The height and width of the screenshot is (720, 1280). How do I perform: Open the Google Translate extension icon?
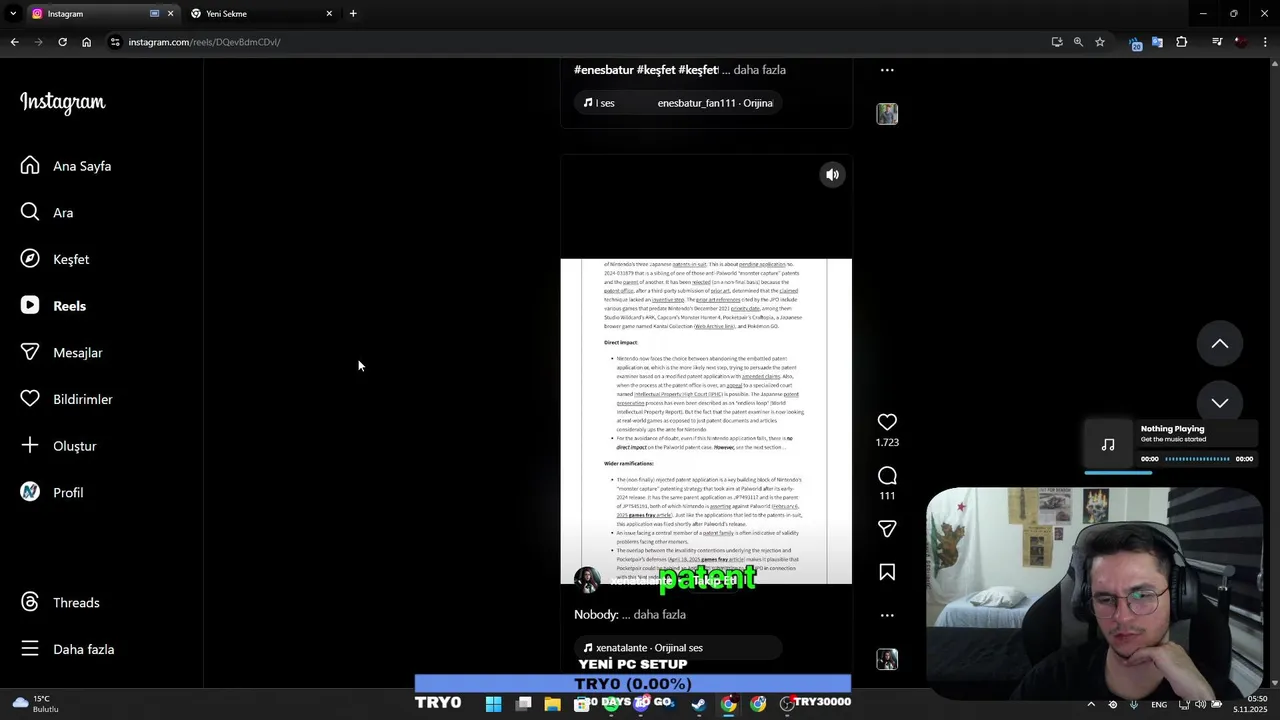coord(1157,42)
